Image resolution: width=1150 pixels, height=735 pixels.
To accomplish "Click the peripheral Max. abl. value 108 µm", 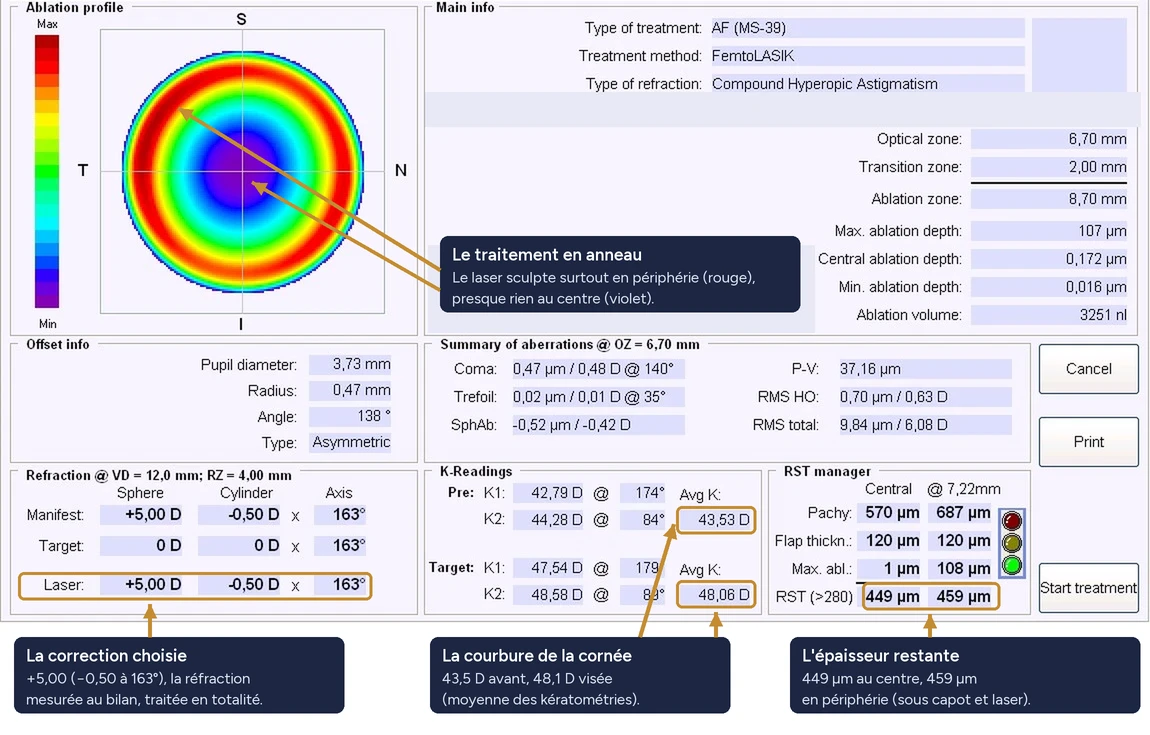I will [960, 568].
